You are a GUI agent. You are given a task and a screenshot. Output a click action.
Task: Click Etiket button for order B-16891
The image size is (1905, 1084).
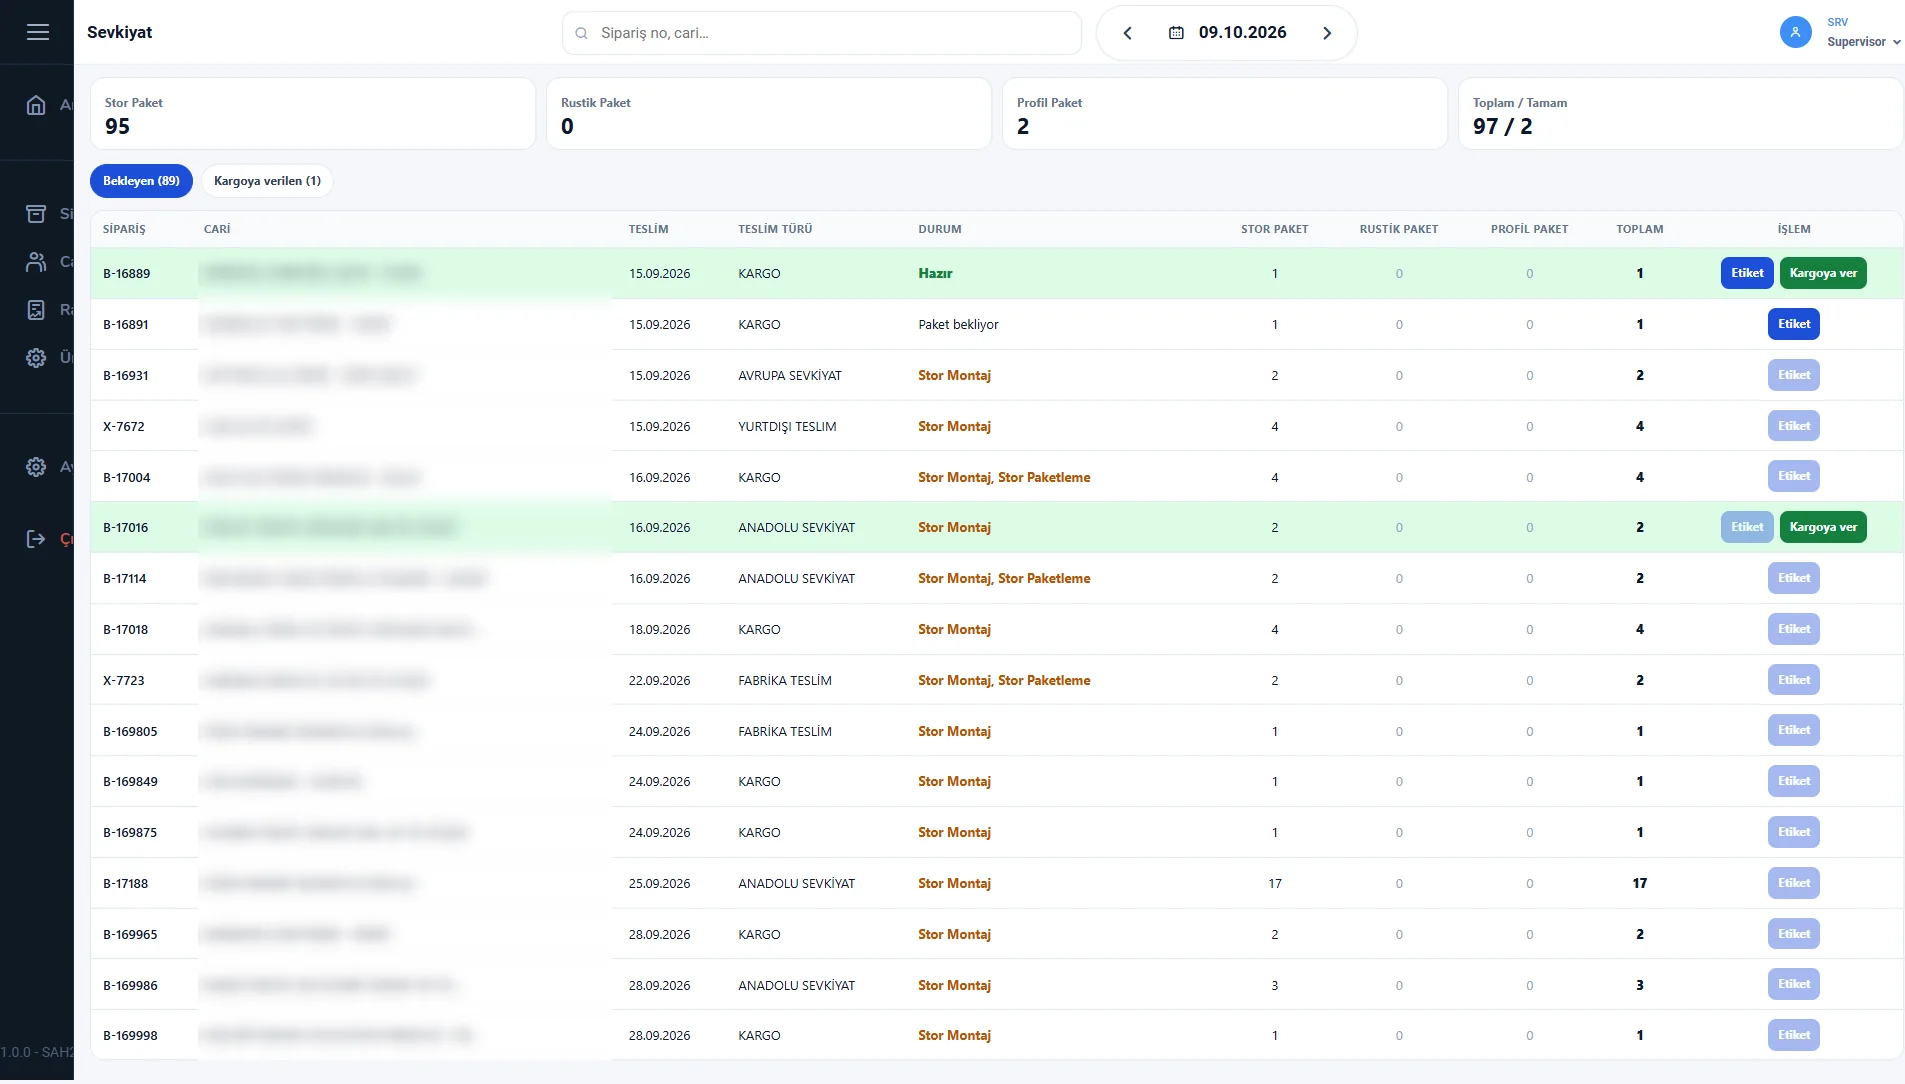tap(1794, 324)
